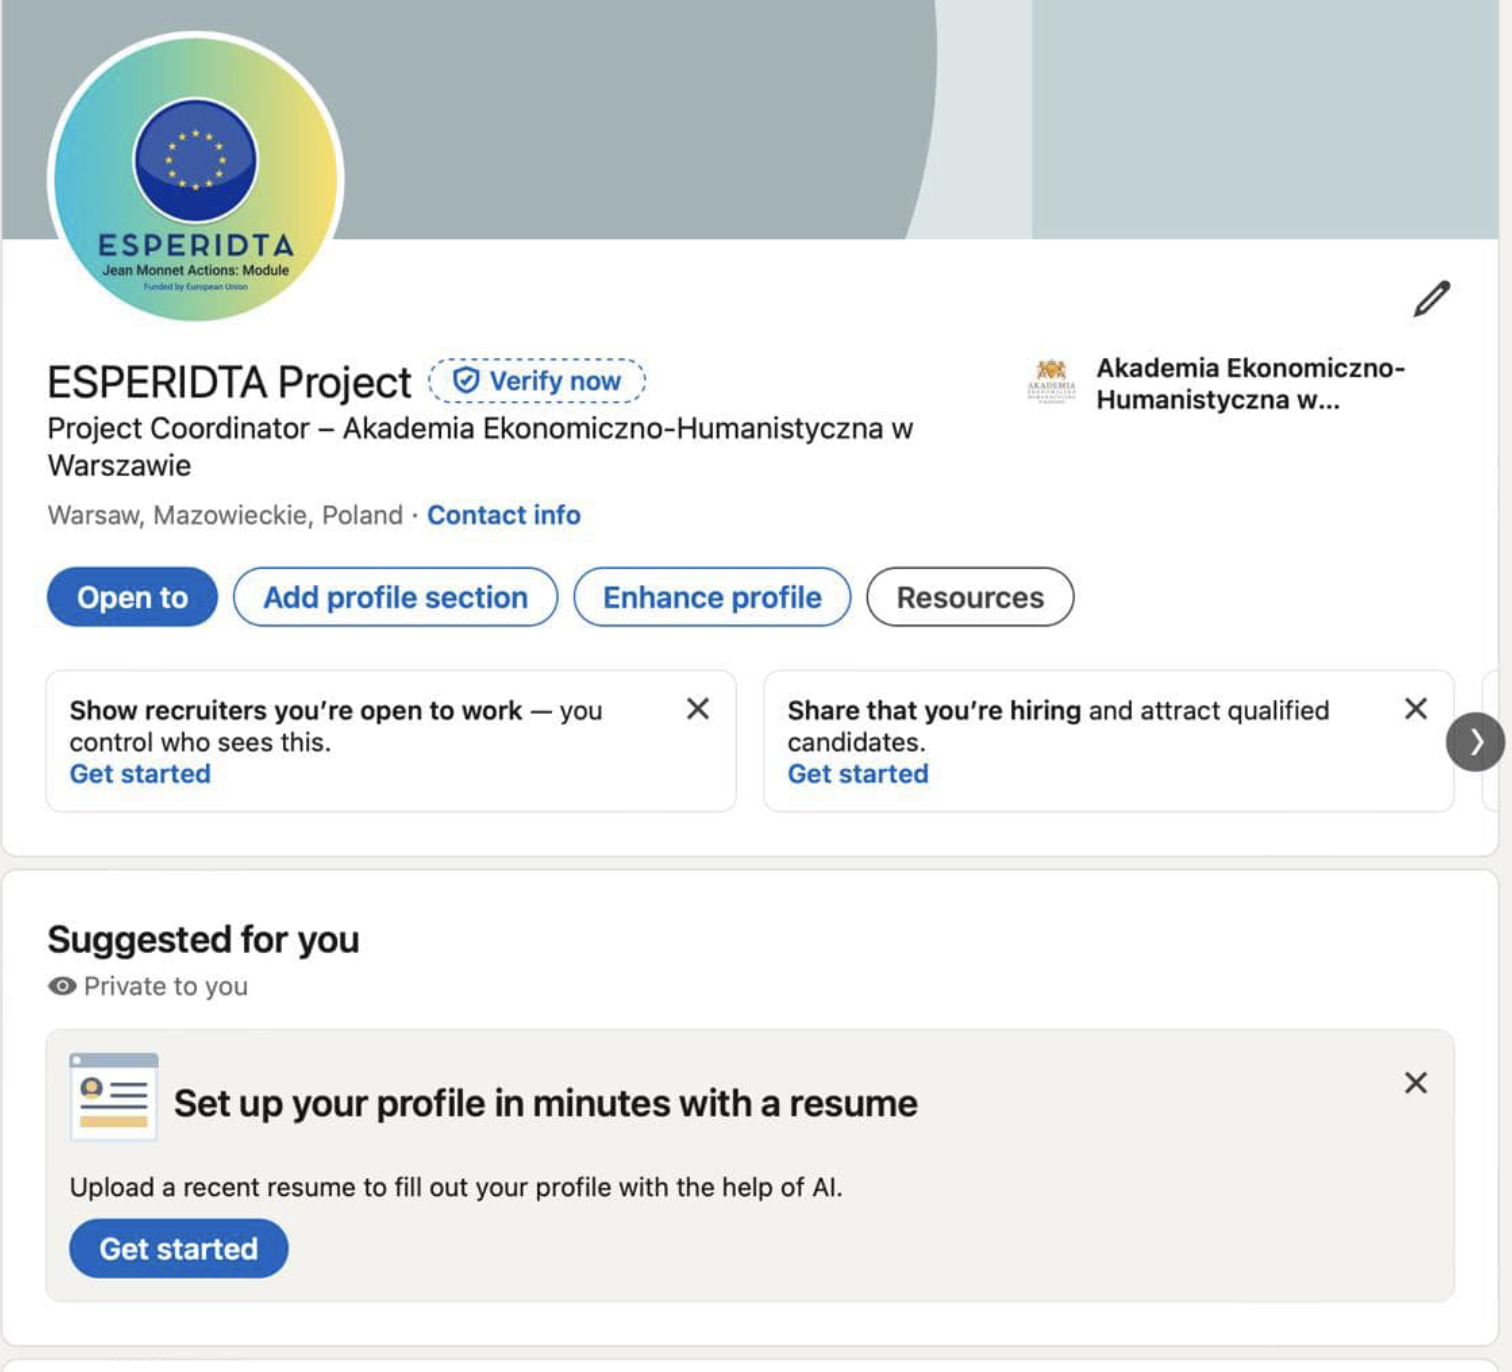Click the Project Coordinator headline text

480,447
